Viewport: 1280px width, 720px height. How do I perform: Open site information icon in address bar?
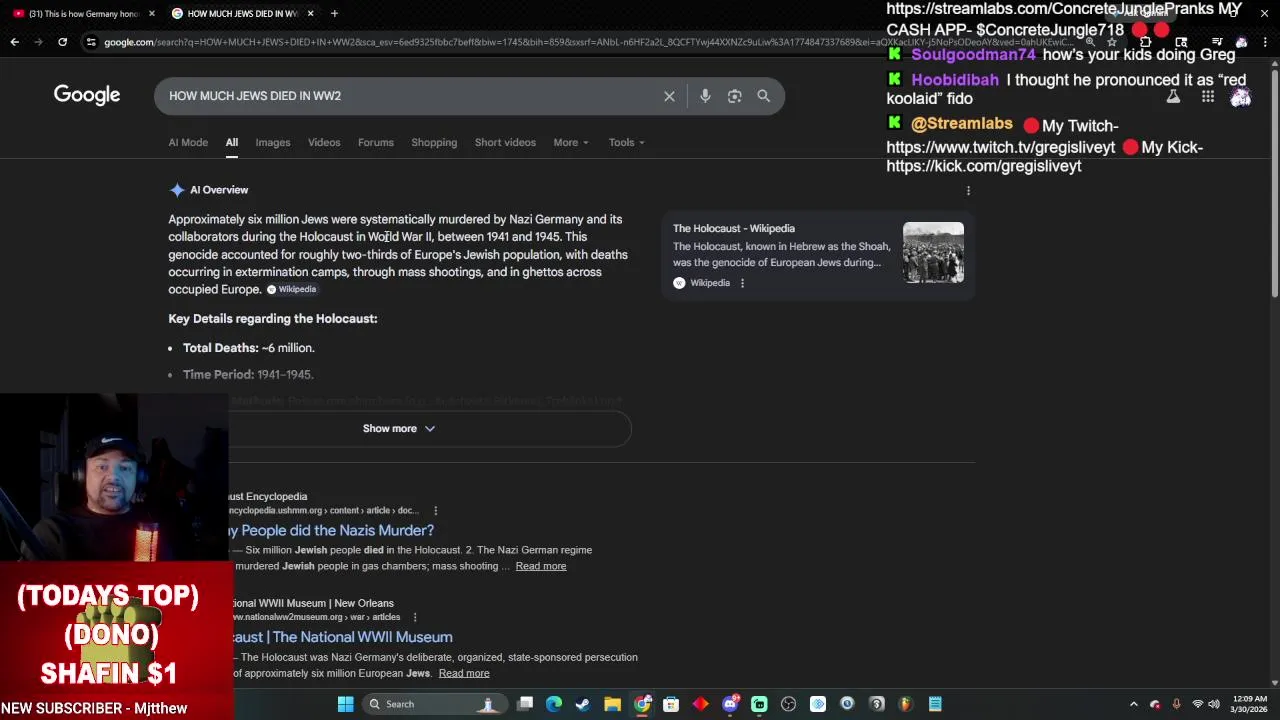[91, 42]
